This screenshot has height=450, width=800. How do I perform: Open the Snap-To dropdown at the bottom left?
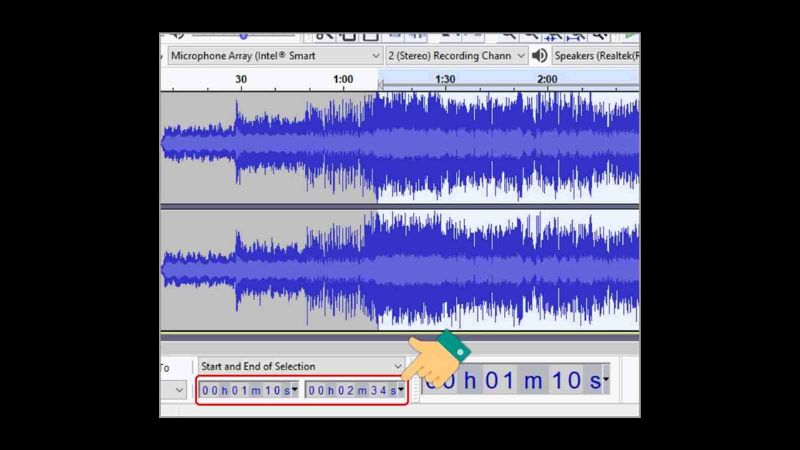tap(173, 390)
